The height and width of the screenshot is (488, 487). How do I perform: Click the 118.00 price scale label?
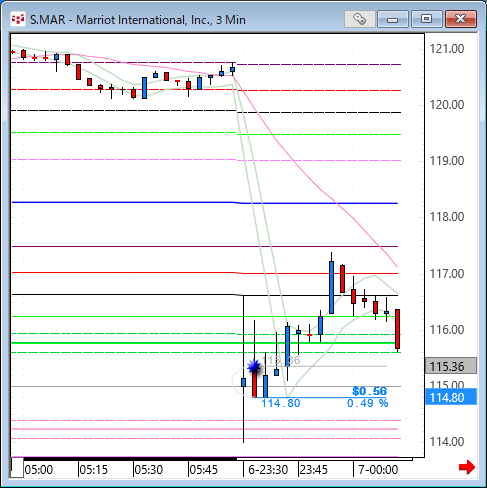(x=447, y=217)
